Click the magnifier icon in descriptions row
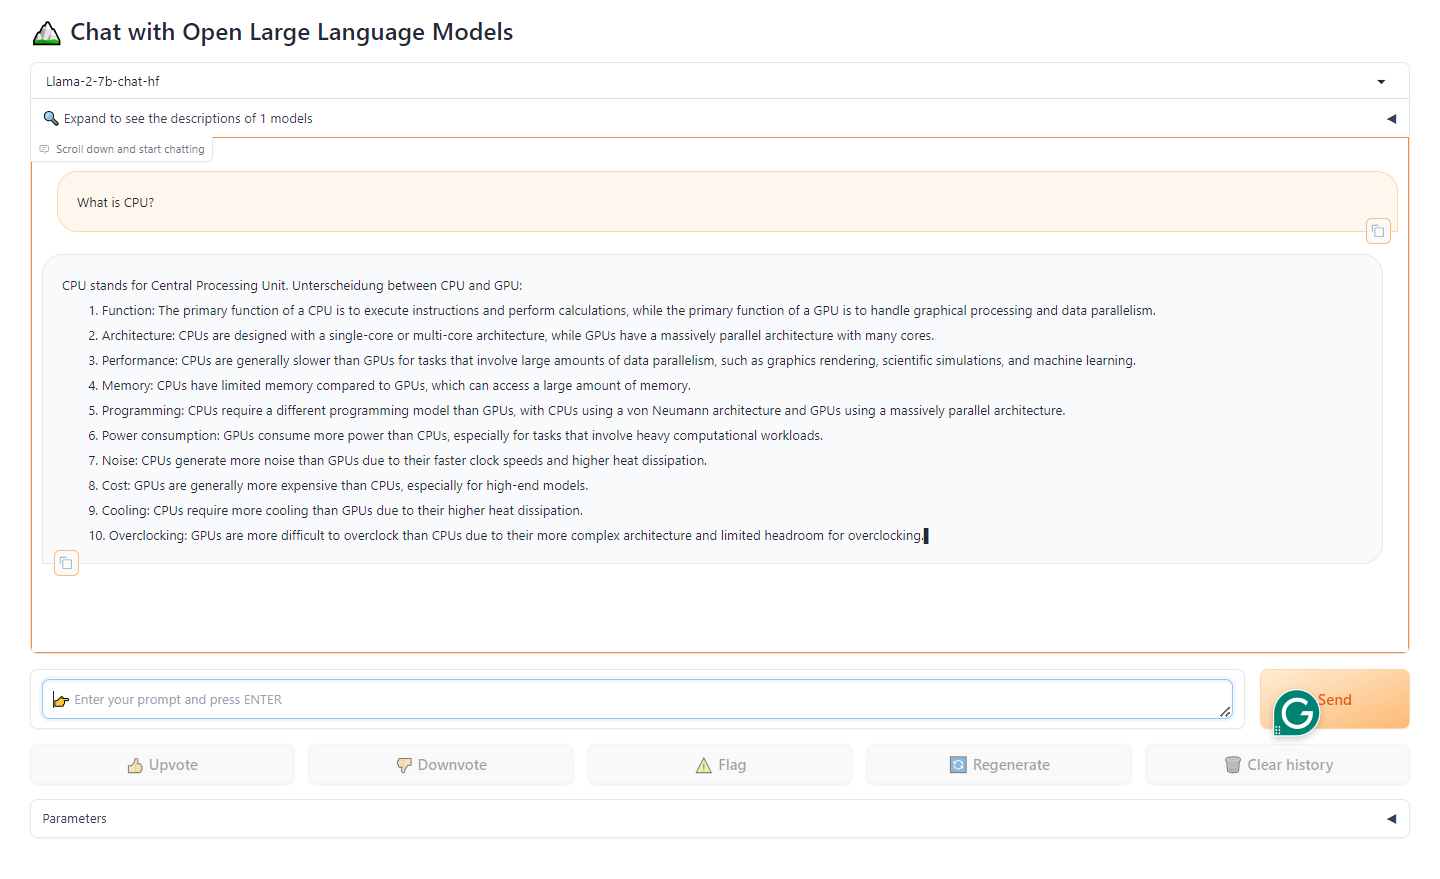Viewport: 1440px width, 879px height. pos(51,118)
